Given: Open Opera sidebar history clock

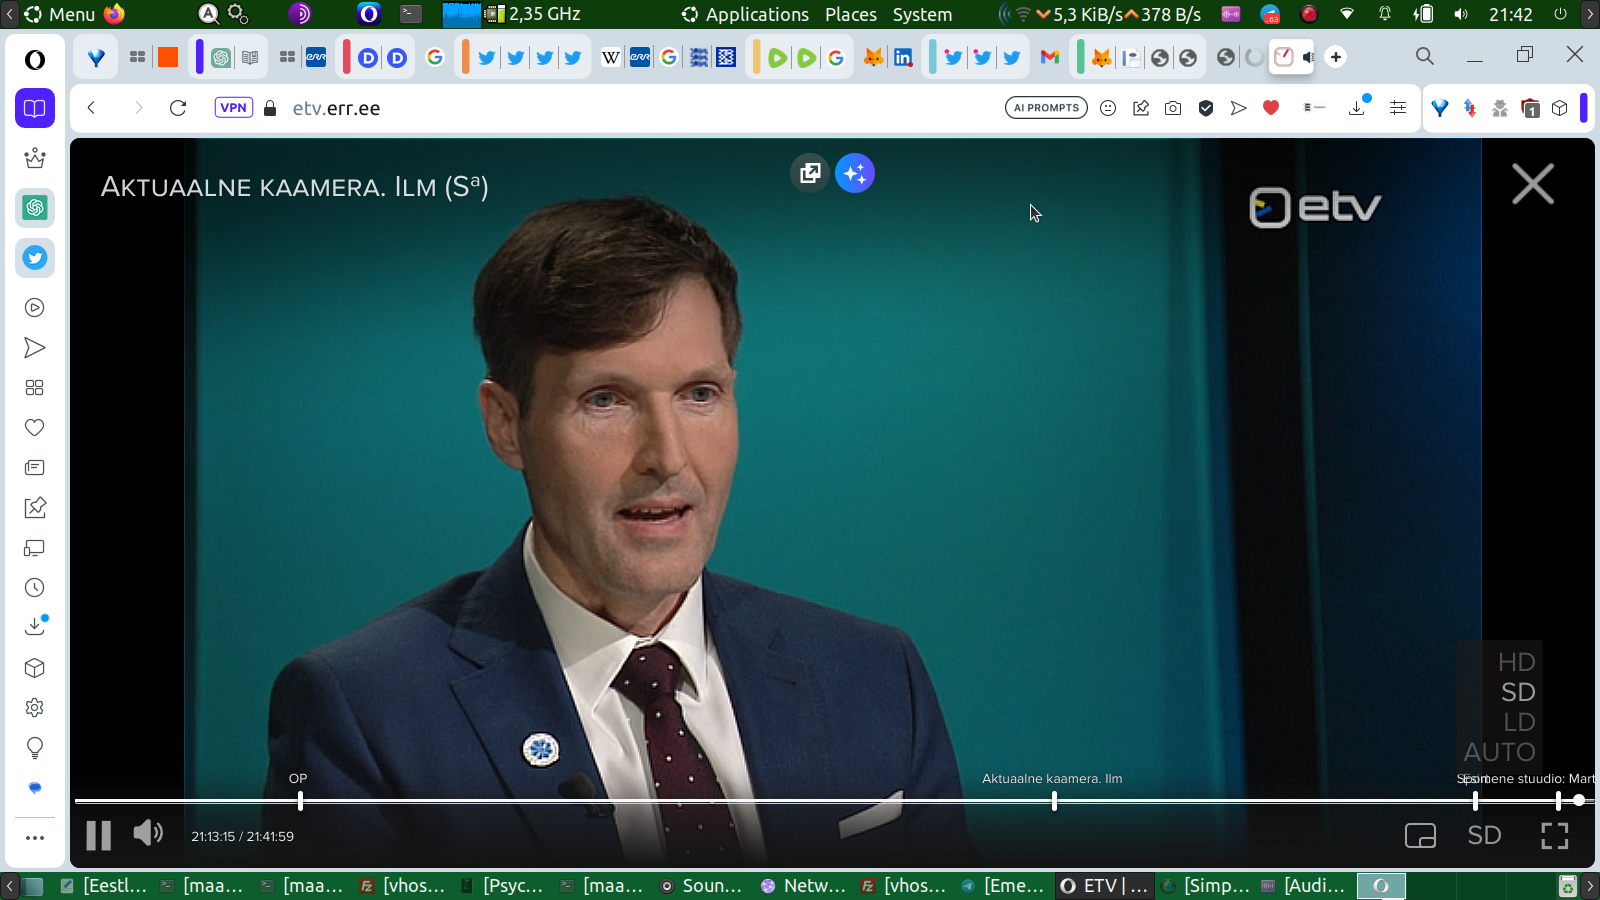Looking at the screenshot, I should (35, 588).
